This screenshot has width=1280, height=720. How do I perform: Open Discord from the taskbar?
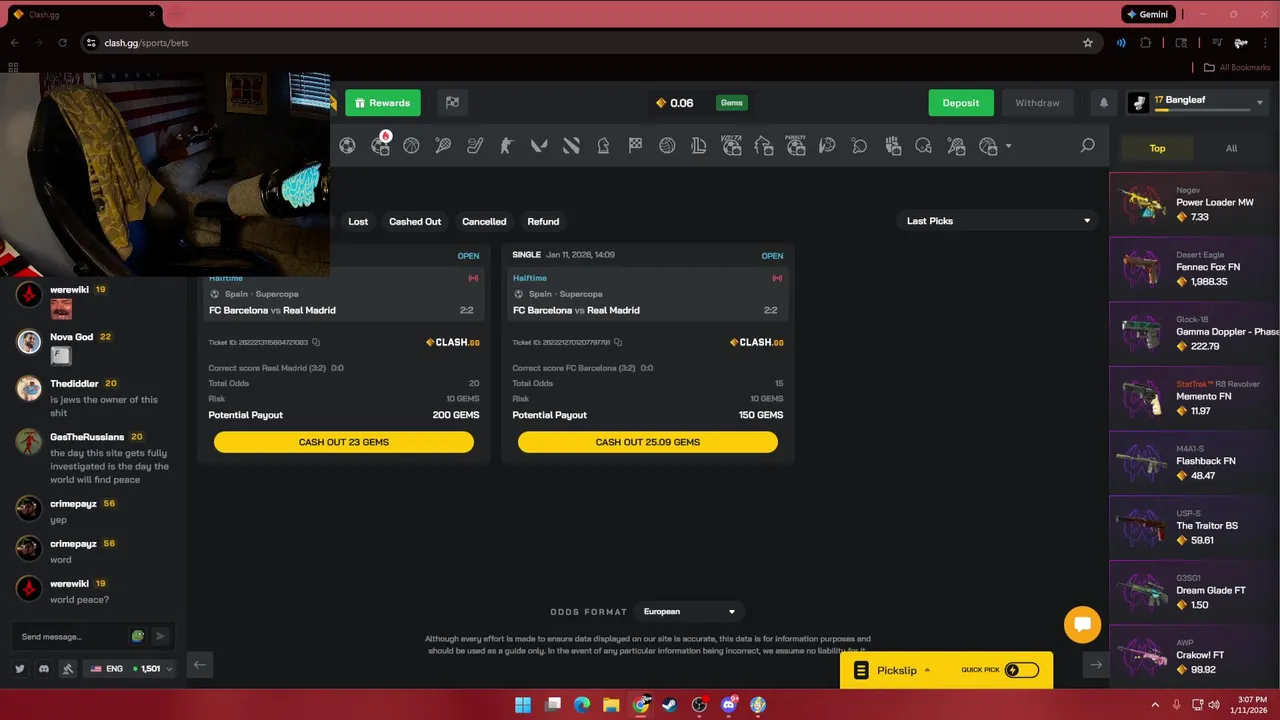(x=729, y=705)
